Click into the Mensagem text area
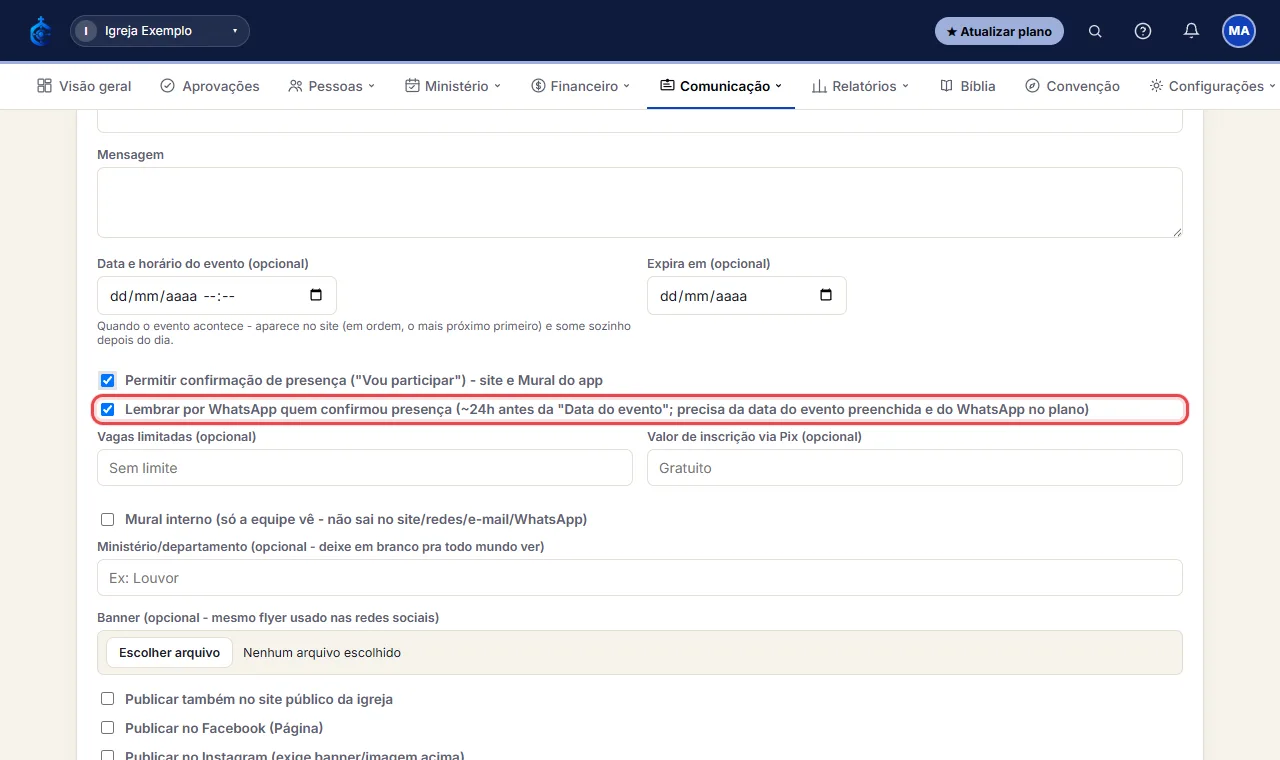 640,202
